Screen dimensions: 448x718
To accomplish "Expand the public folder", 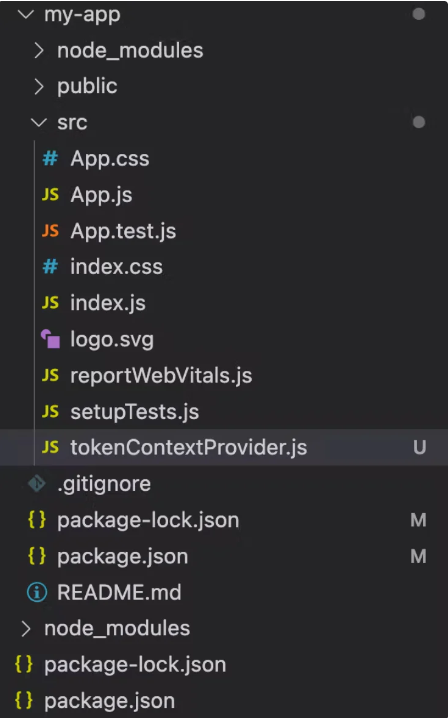I will (39, 86).
